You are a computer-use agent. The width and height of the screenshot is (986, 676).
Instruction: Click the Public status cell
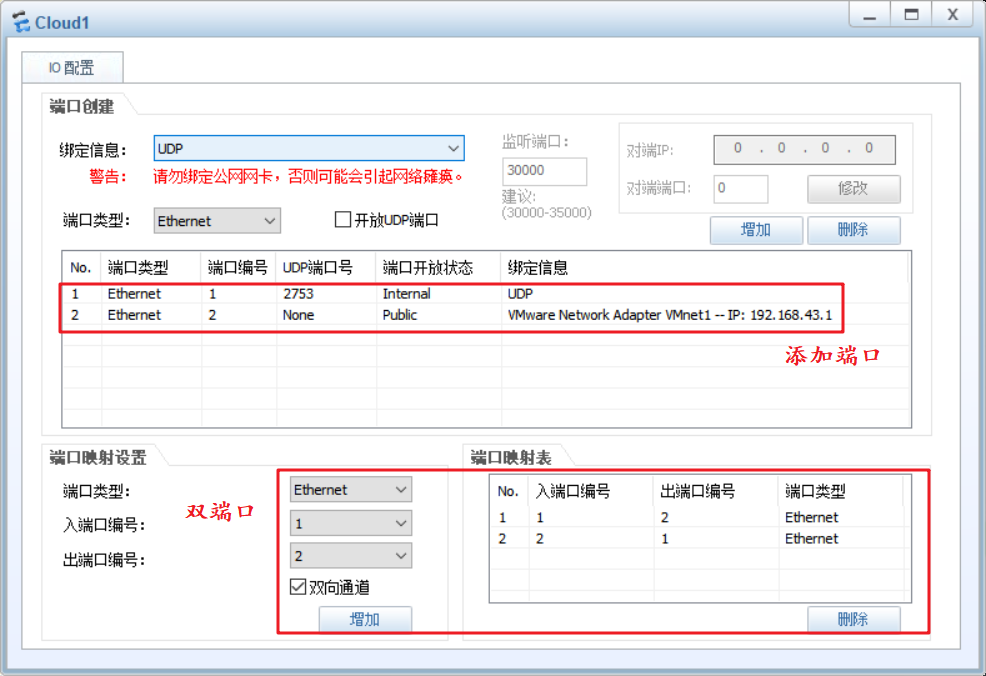pyautogui.click(x=400, y=315)
